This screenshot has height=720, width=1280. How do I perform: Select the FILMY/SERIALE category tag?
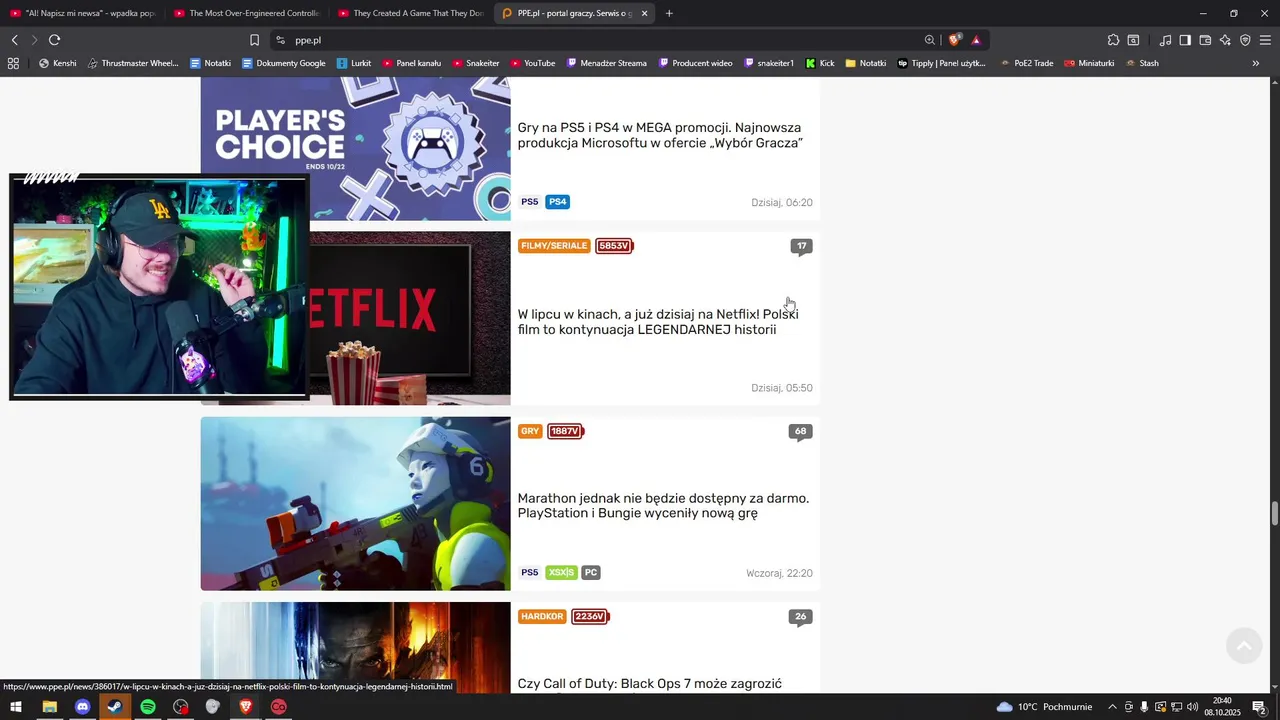click(554, 246)
